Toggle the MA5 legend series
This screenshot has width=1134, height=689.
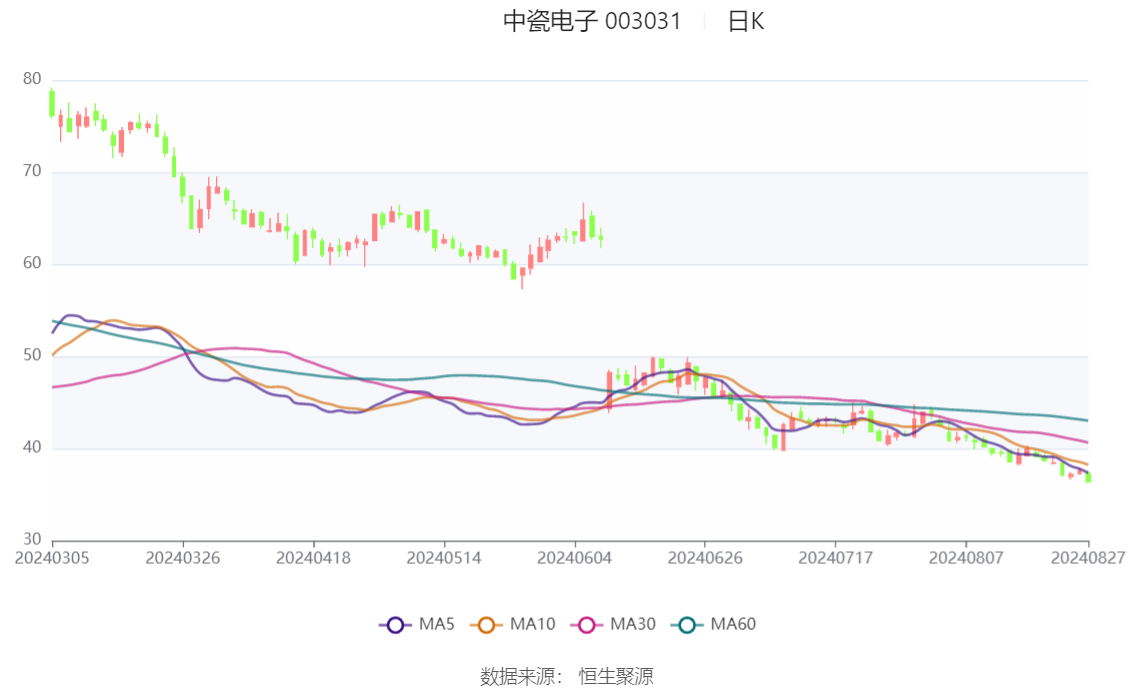(417, 625)
